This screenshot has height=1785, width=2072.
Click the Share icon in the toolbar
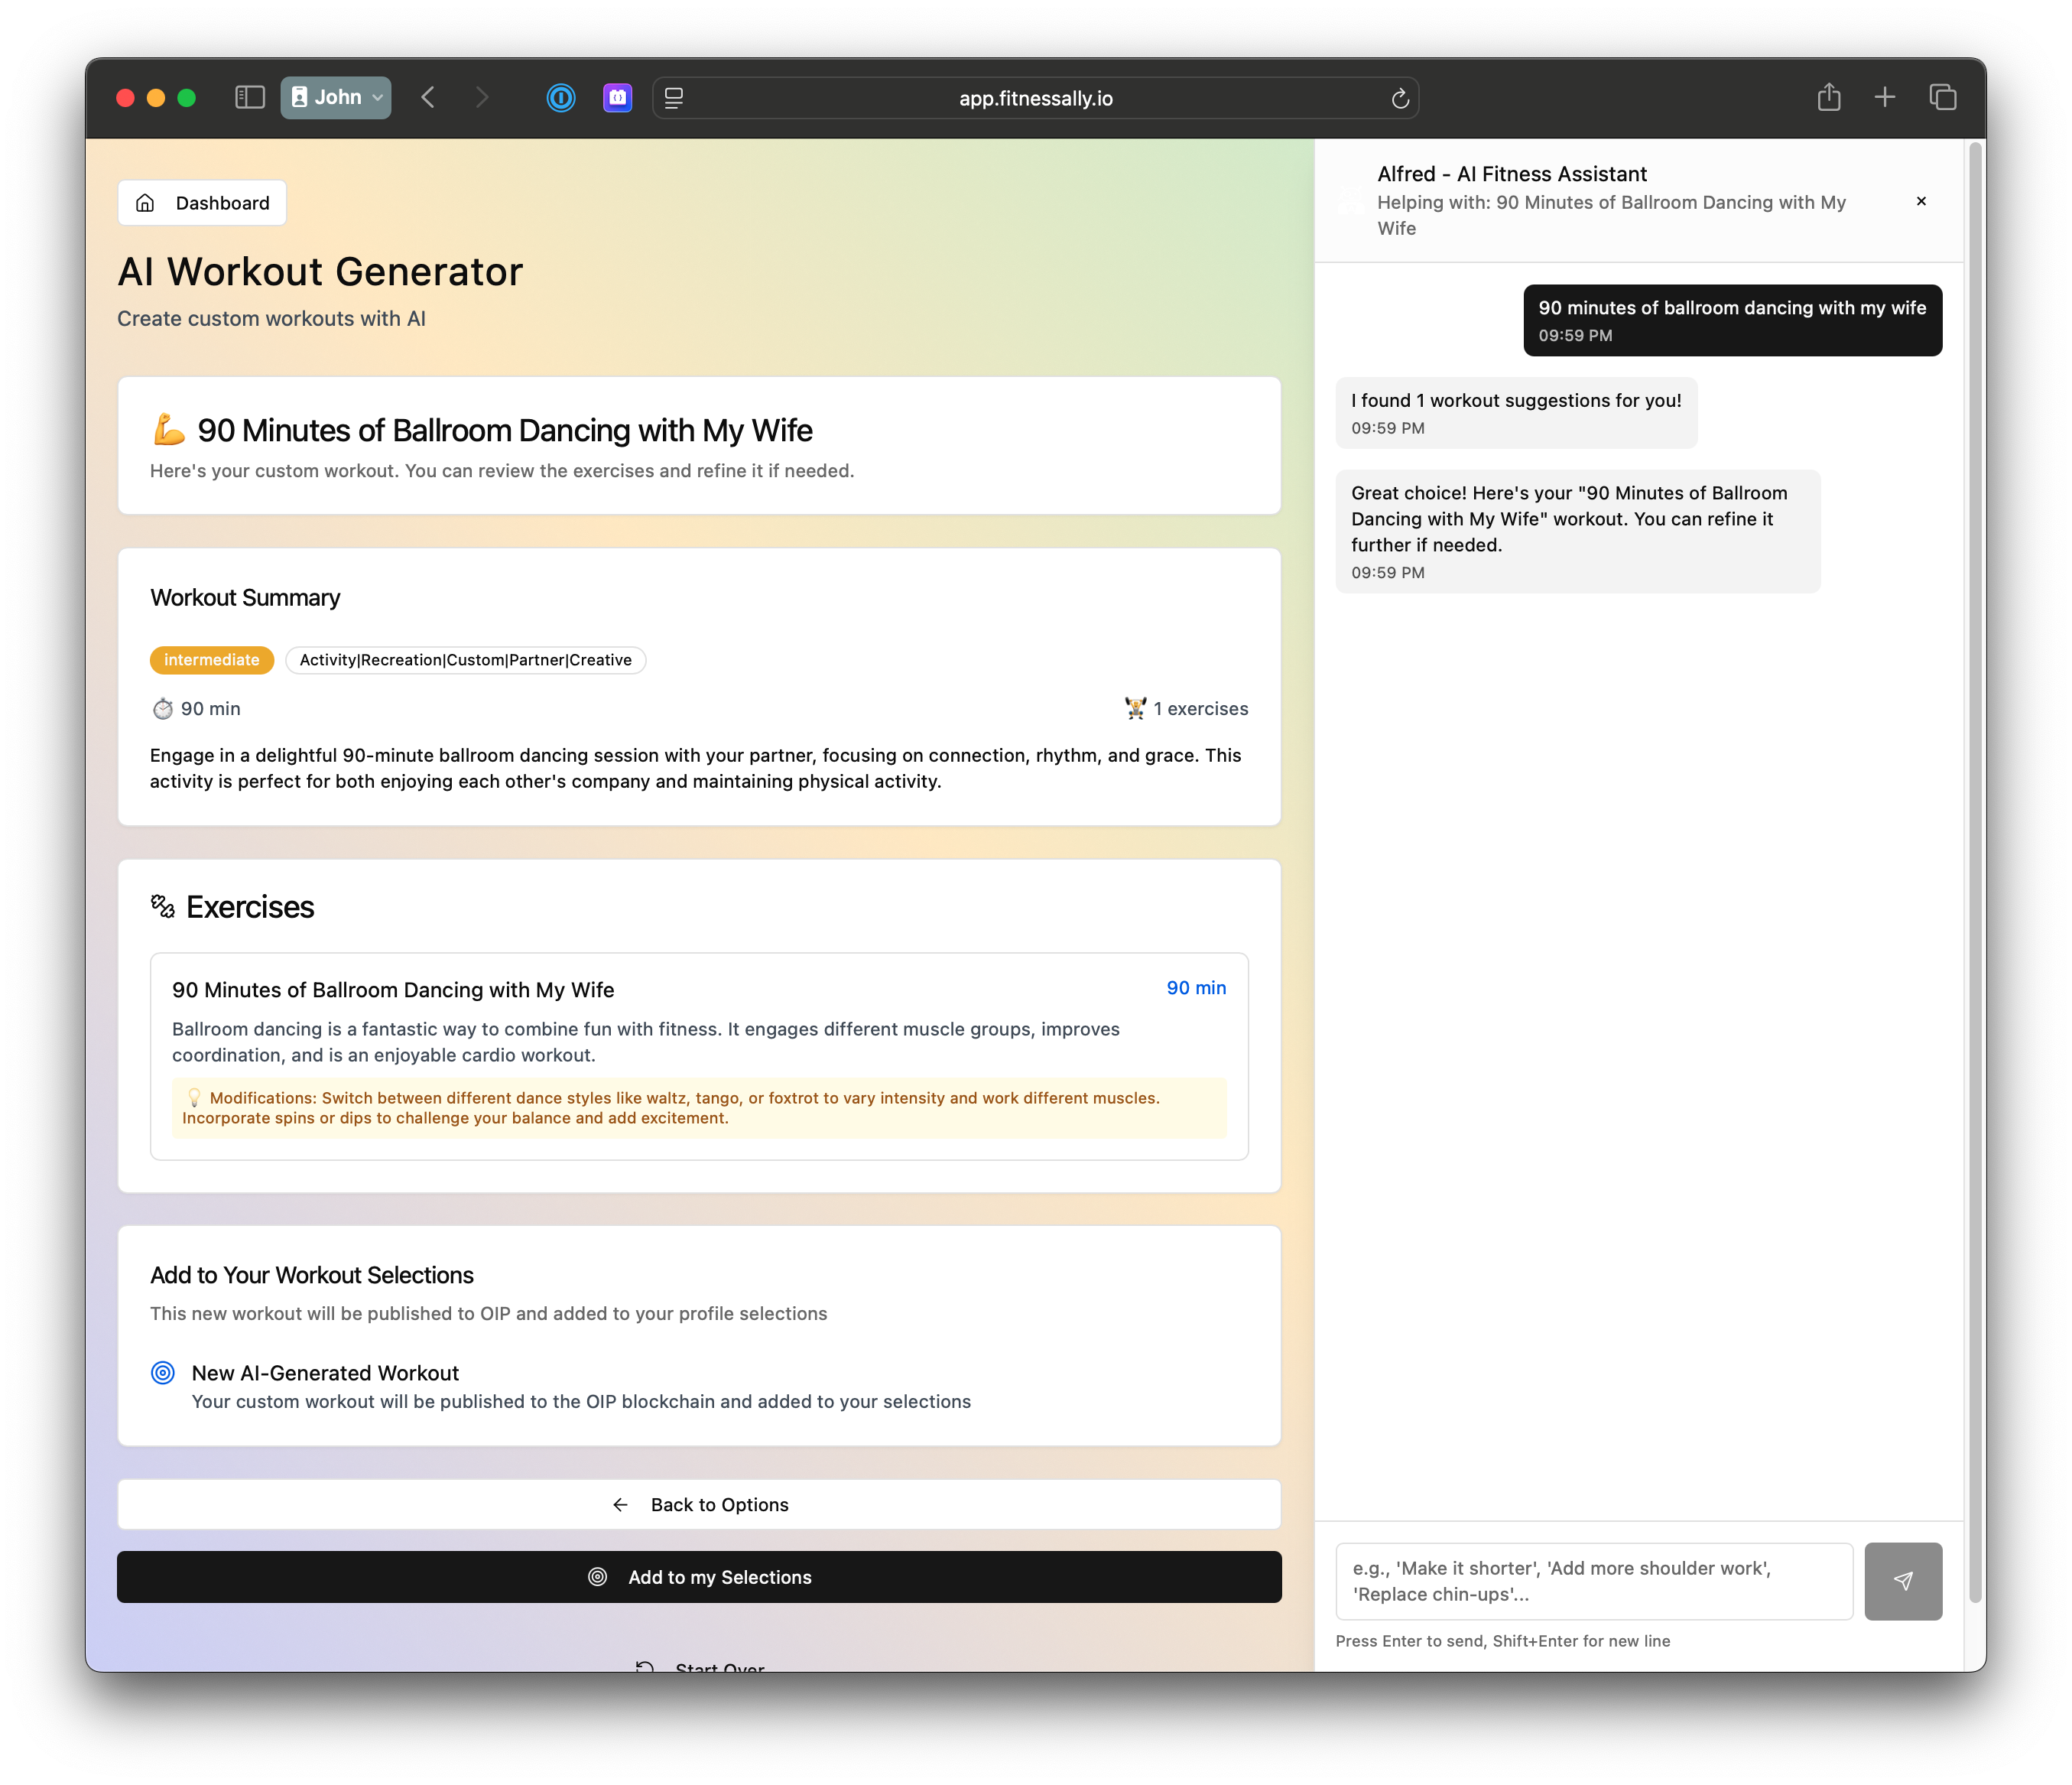coord(1828,97)
